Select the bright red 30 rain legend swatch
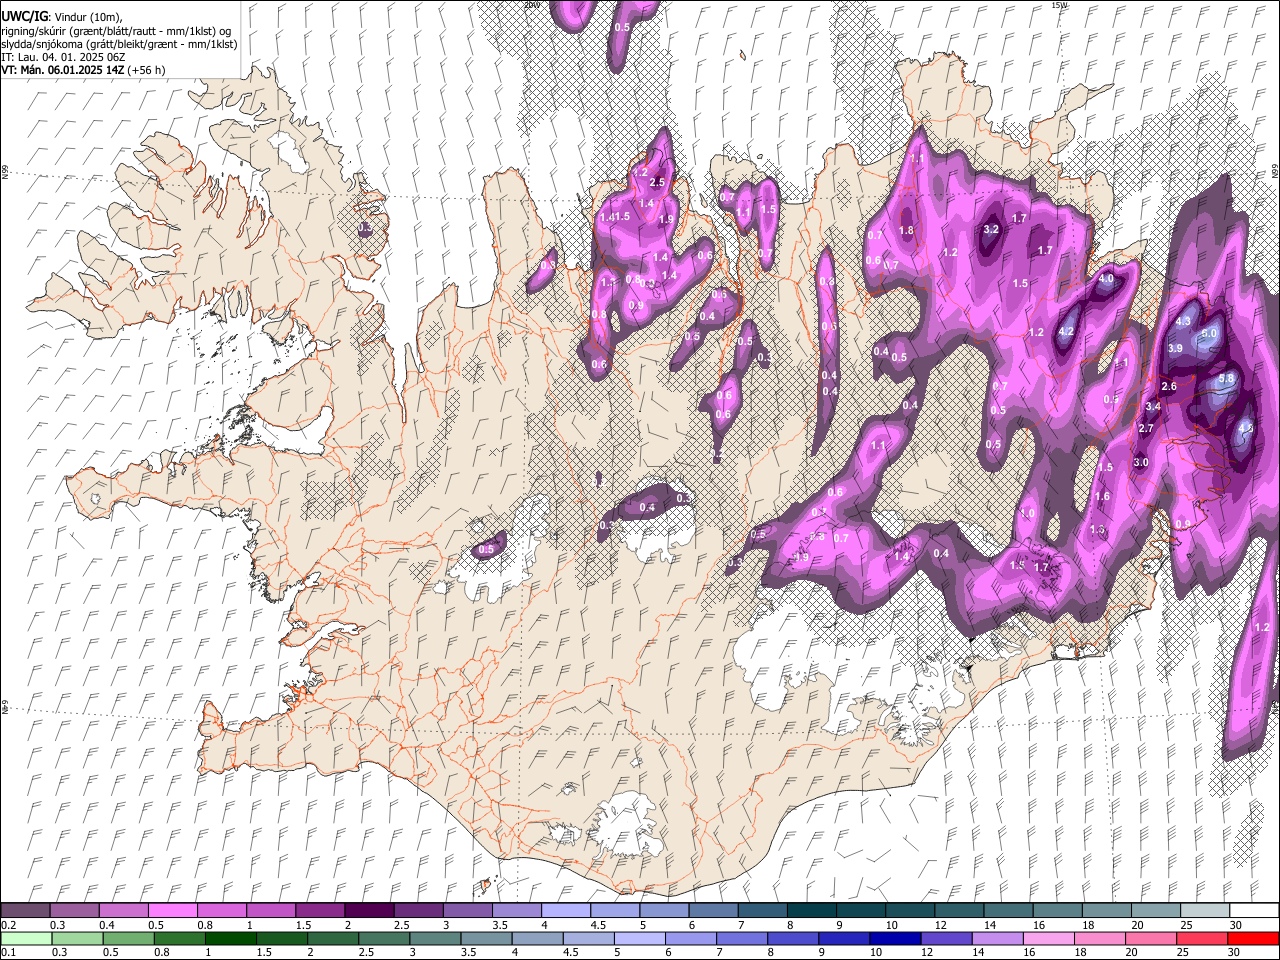Image resolution: width=1280 pixels, height=960 pixels. (1253, 938)
